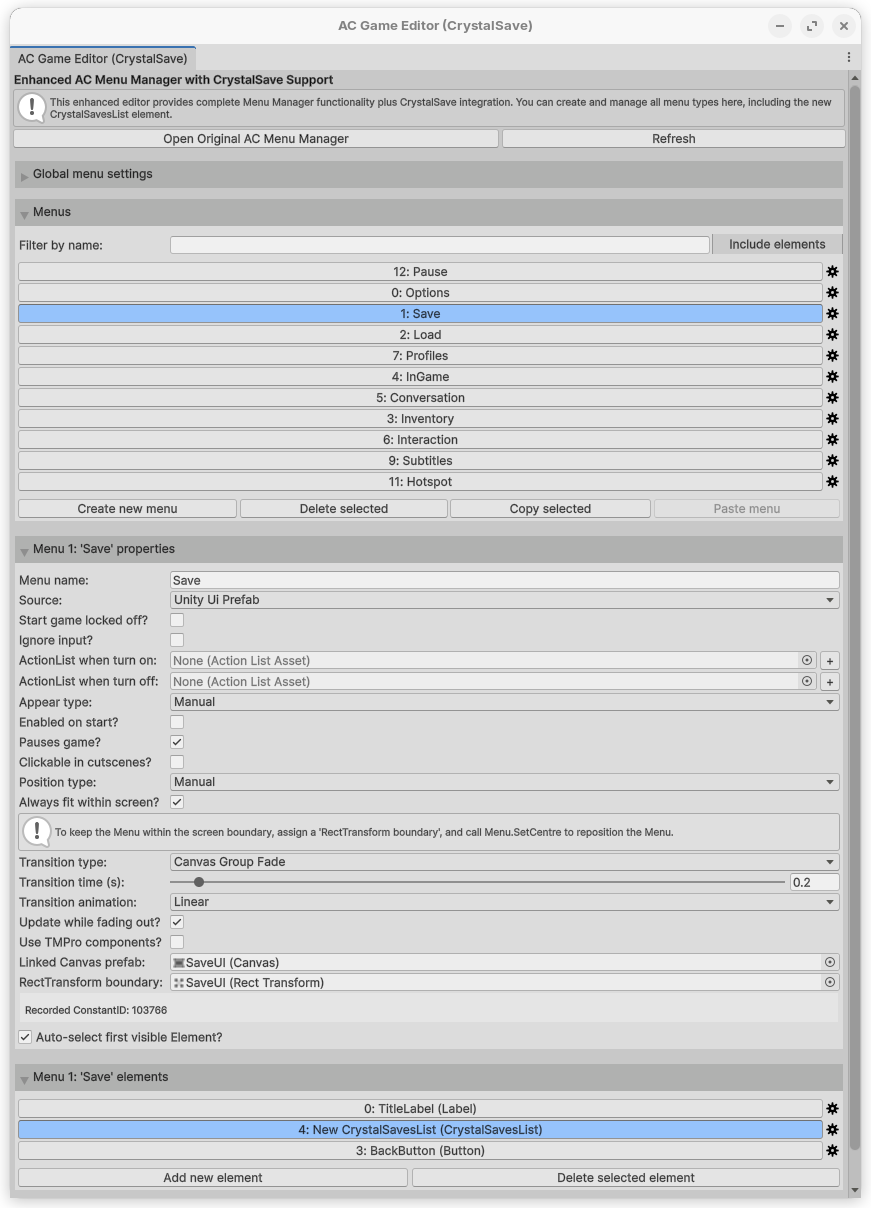Expand the Global menu settings section
Screen dimensions: 871x1208
[x=92, y=174]
